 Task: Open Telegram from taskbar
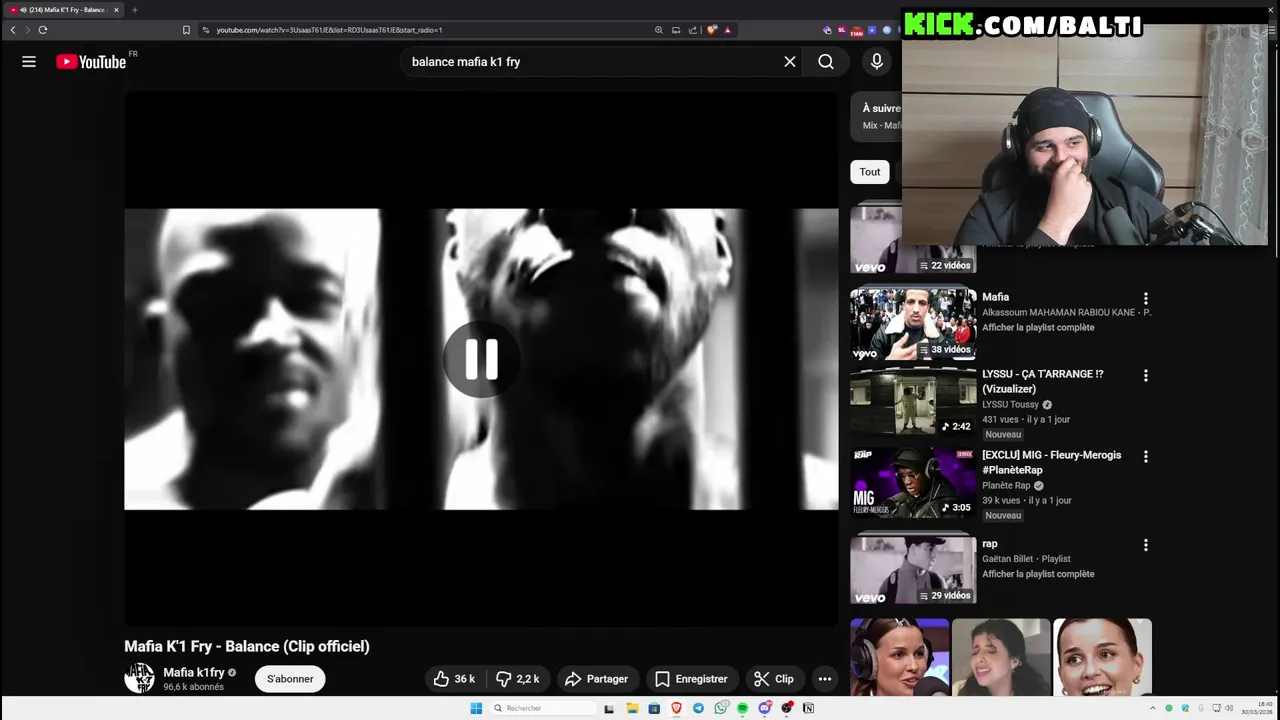[x=698, y=708]
